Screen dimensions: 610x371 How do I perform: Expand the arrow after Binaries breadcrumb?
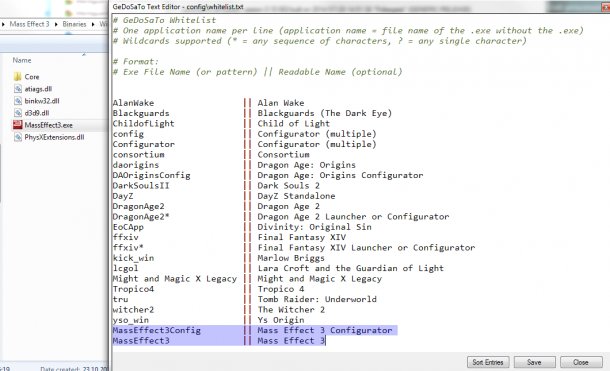tap(93, 24)
